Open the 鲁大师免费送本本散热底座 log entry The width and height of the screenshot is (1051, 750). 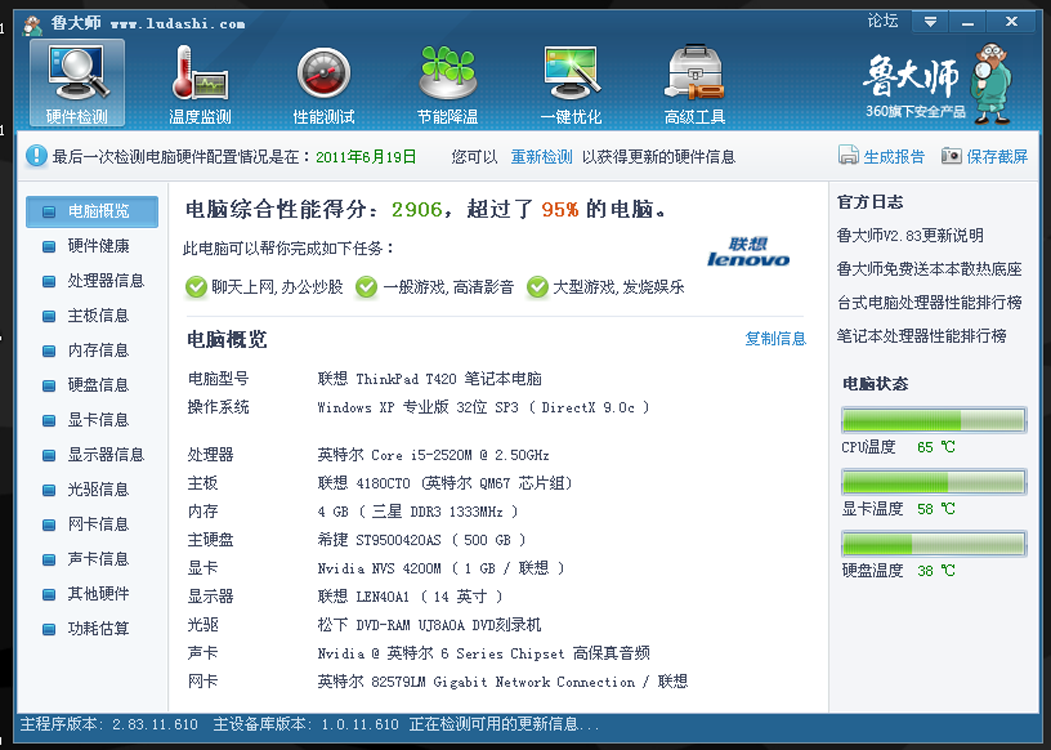click(929, 269)
